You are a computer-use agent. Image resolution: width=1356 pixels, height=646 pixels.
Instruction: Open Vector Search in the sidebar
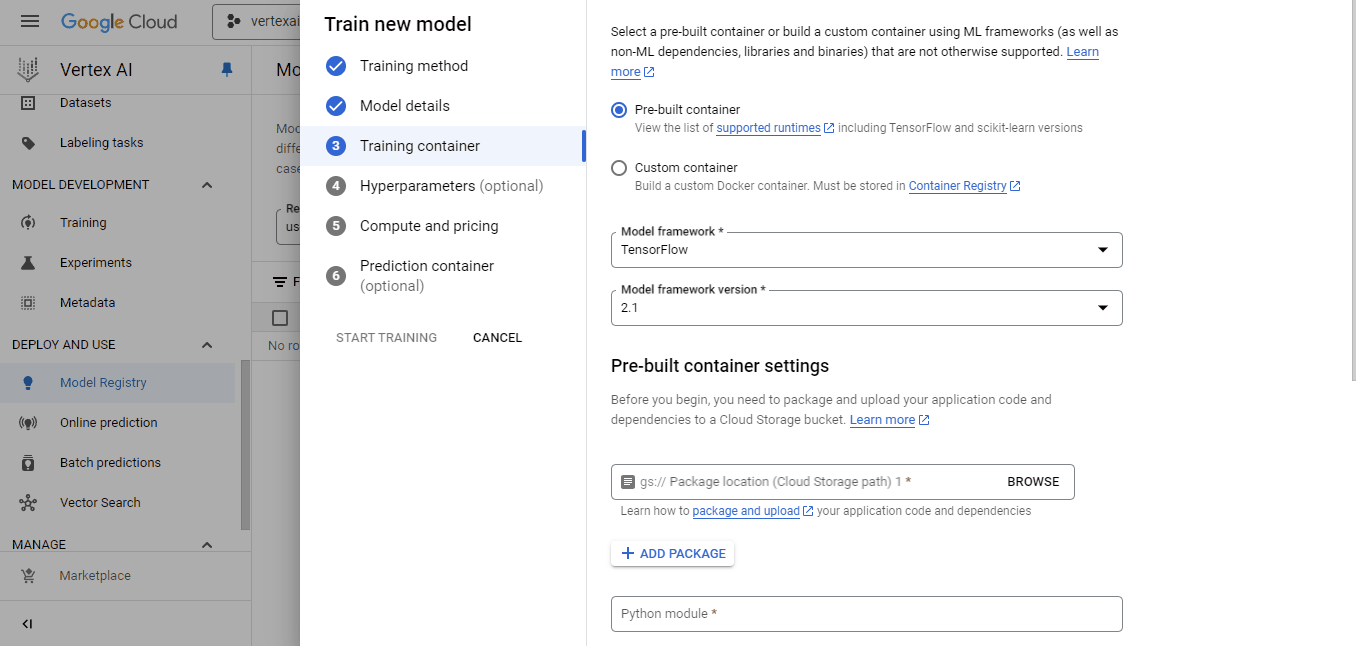coord(100,503)
